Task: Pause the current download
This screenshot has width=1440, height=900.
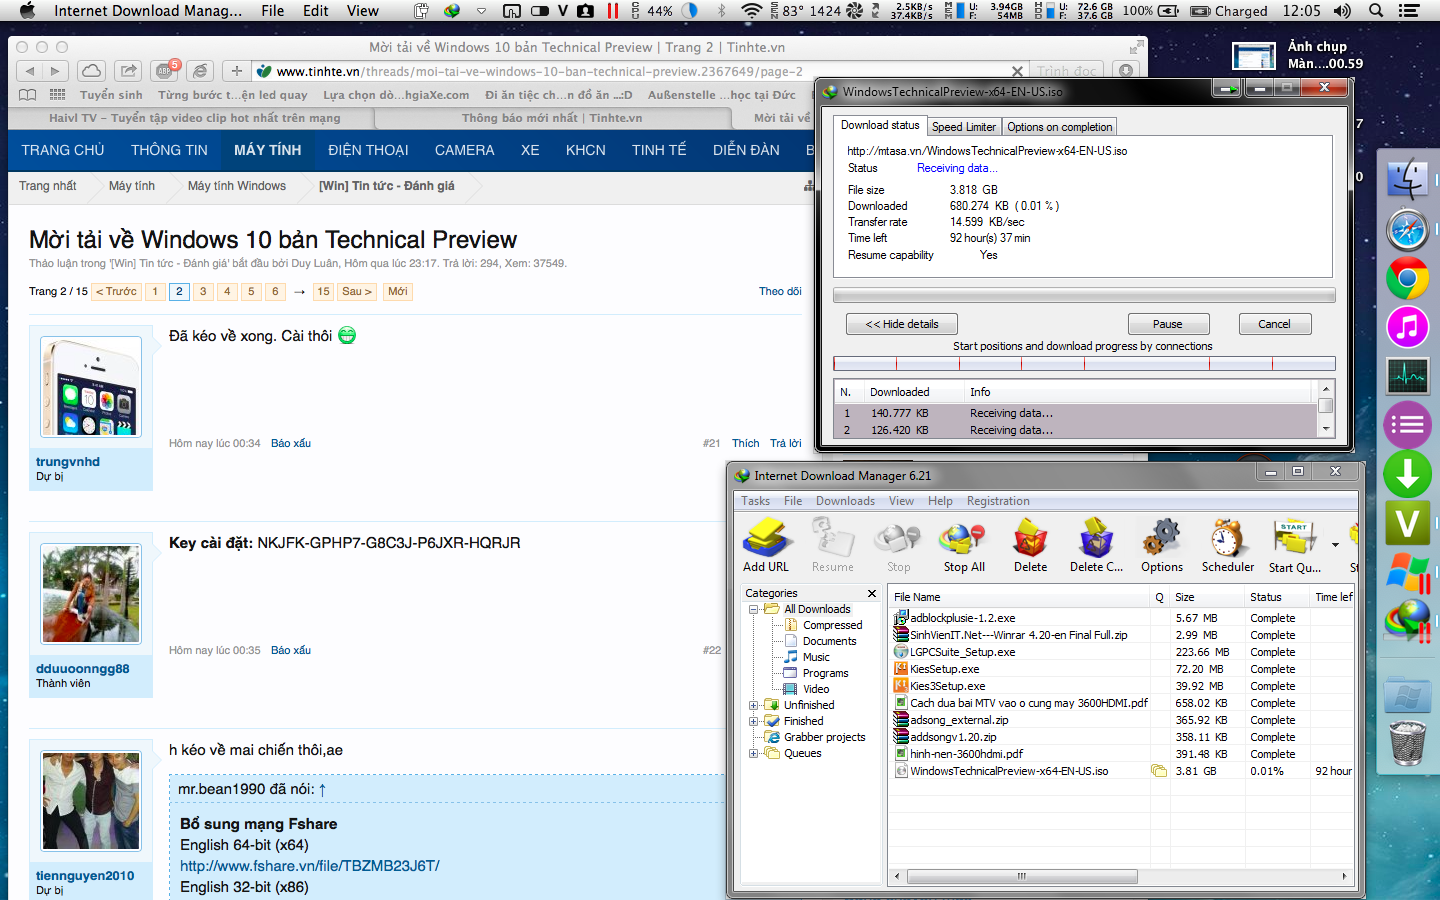Action: [1168, 324]
